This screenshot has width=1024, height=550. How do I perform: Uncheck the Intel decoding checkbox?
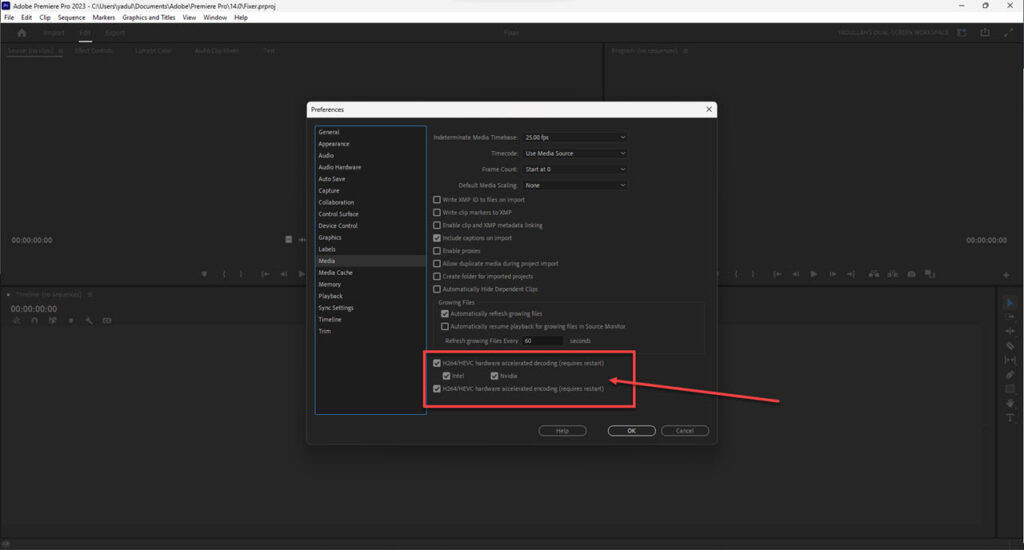(447, 376)
